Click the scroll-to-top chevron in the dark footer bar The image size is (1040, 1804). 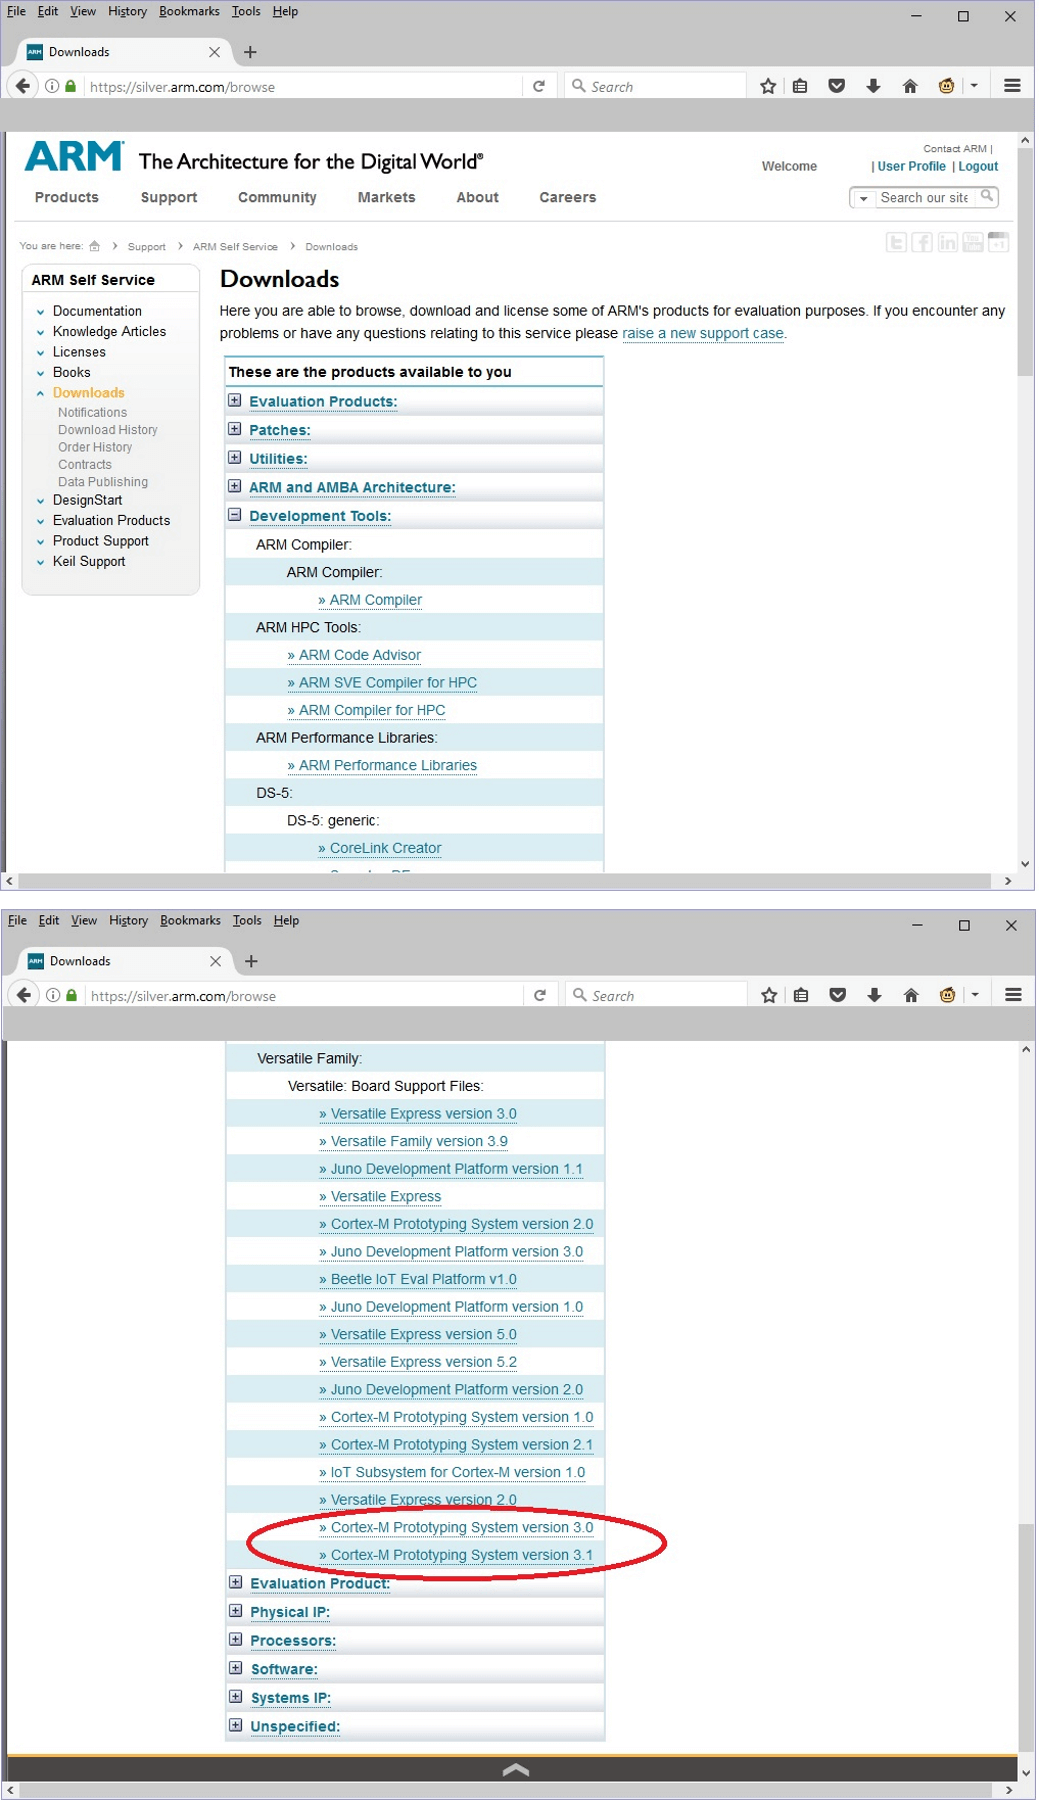515,1769
